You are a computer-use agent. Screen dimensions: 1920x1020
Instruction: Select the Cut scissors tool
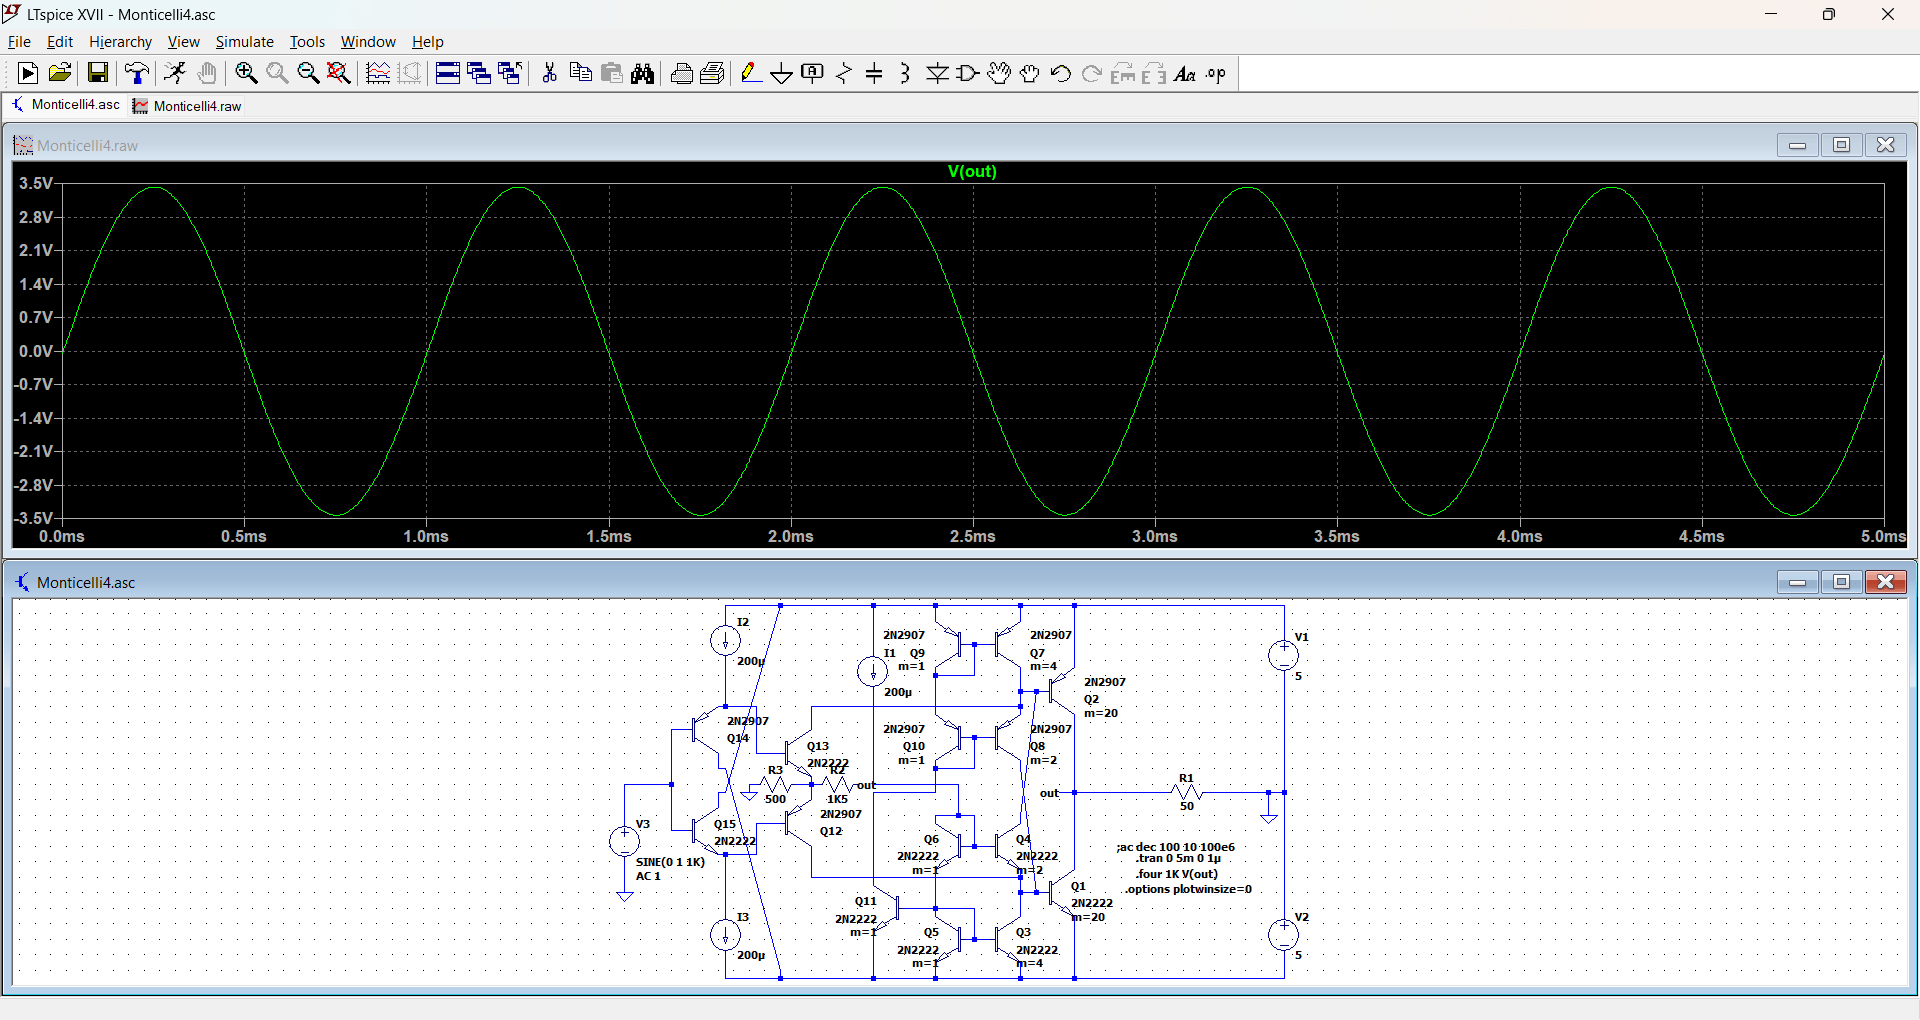coord(549,73)
